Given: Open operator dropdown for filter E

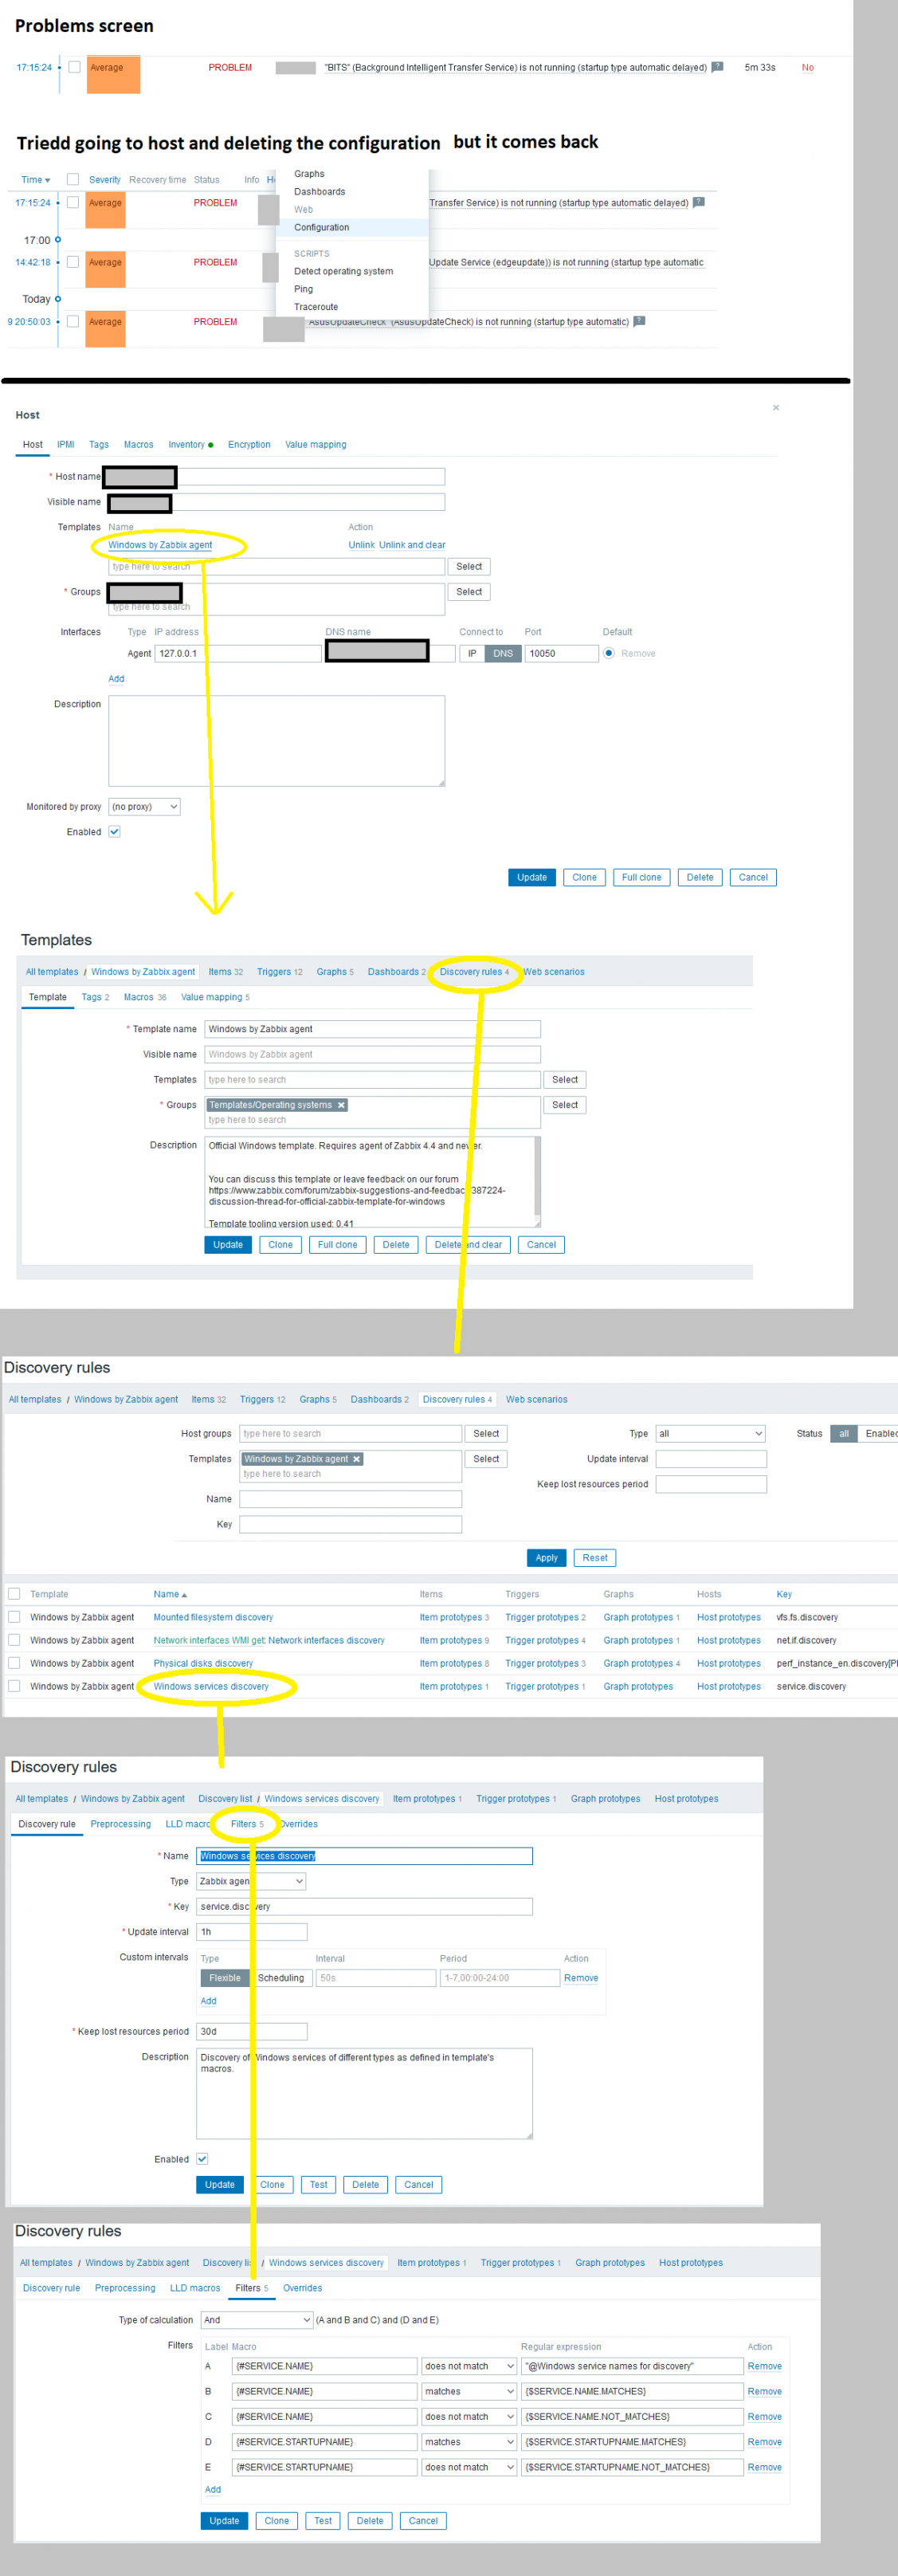Looking at the screenshot, I should (x=469, y=2467).
